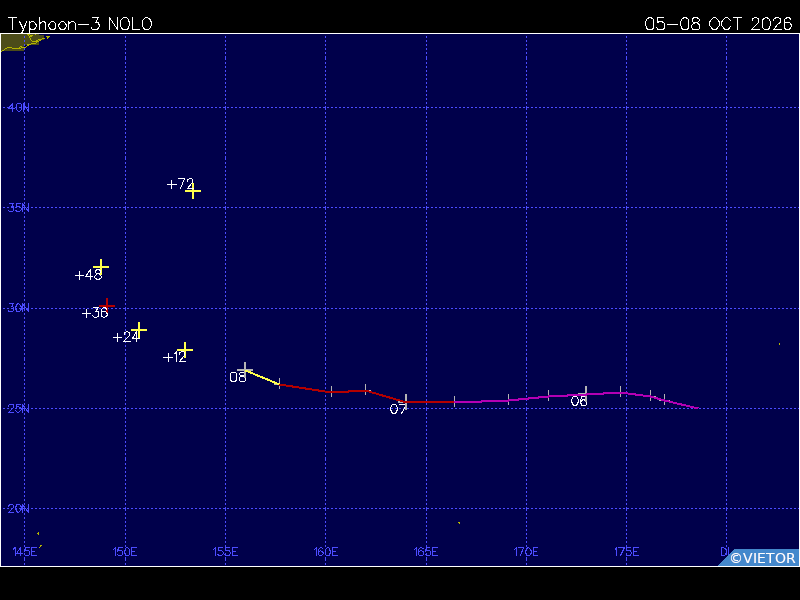Click the yellow +48 hour forecast cross
Viewport: 800px width, 600px height.
[101, 266]
